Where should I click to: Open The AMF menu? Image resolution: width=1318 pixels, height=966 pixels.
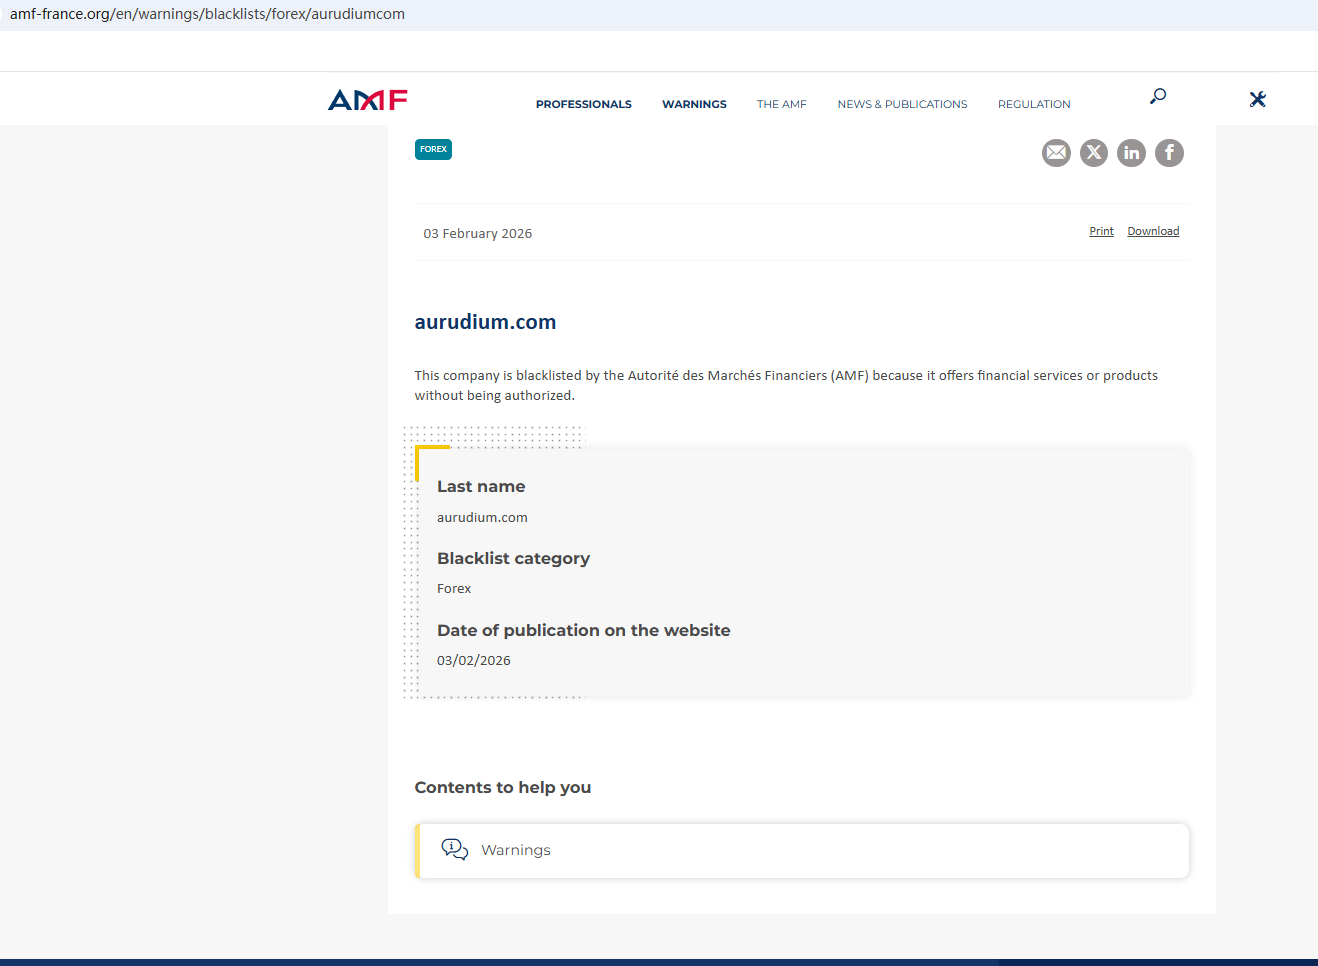point(782,104)
